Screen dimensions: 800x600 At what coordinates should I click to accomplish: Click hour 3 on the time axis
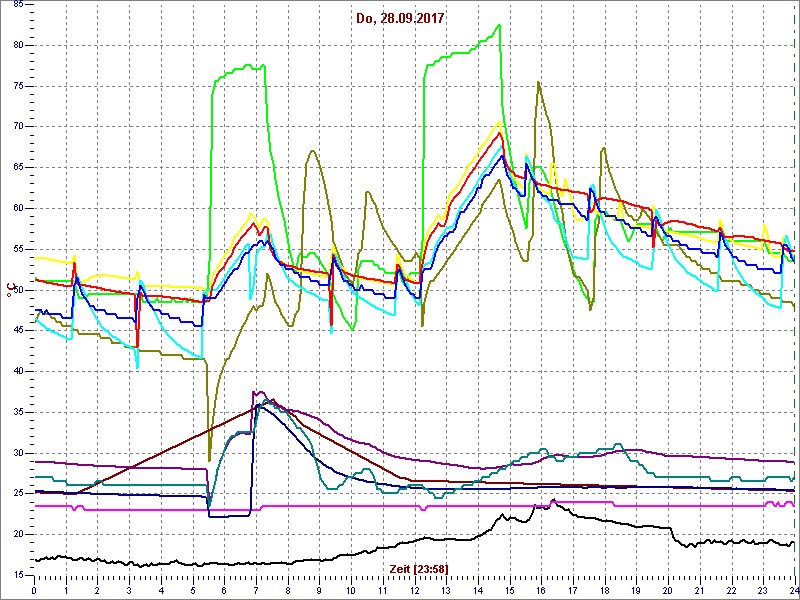(x=129, y=590)
